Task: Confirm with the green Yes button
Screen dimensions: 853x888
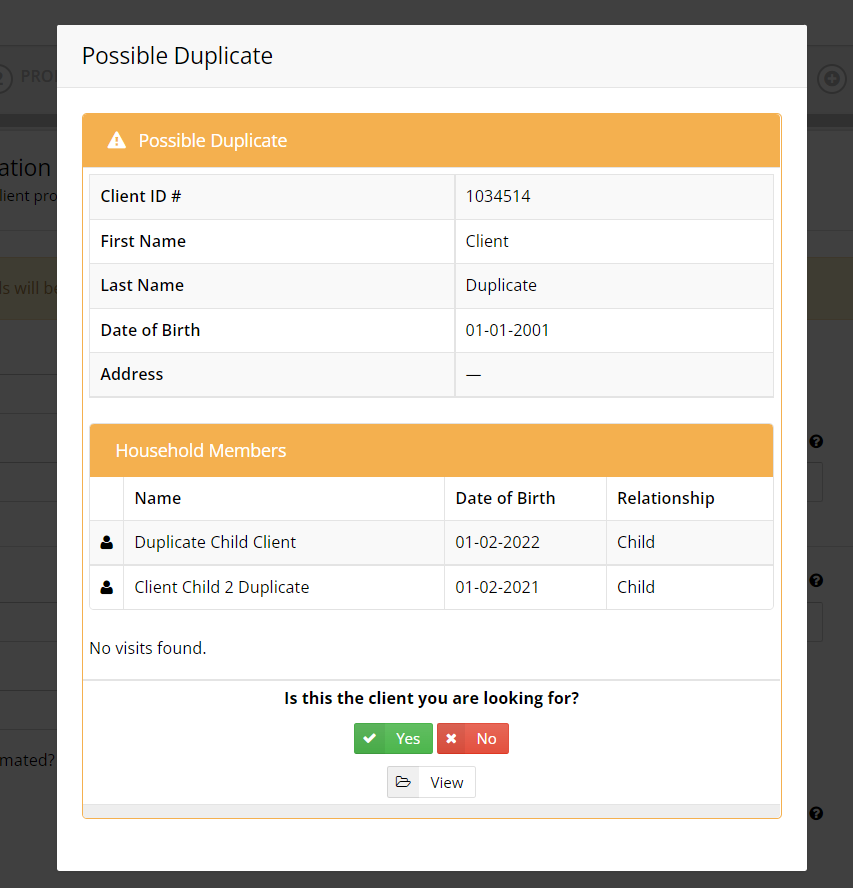Action: click(x=393, y=738)
